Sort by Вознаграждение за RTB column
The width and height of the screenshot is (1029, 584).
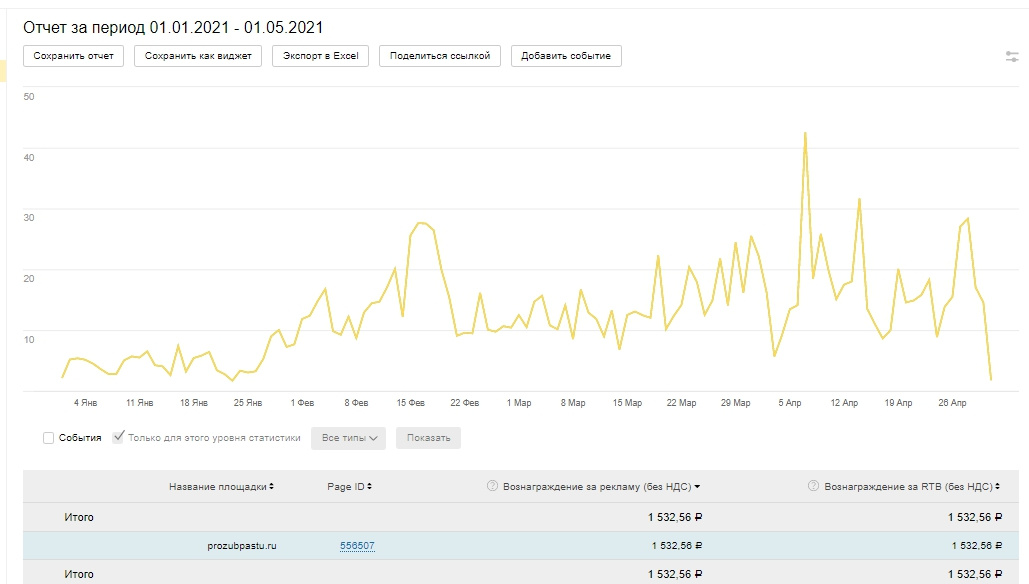pyautogui.click(x=912, y=486)
